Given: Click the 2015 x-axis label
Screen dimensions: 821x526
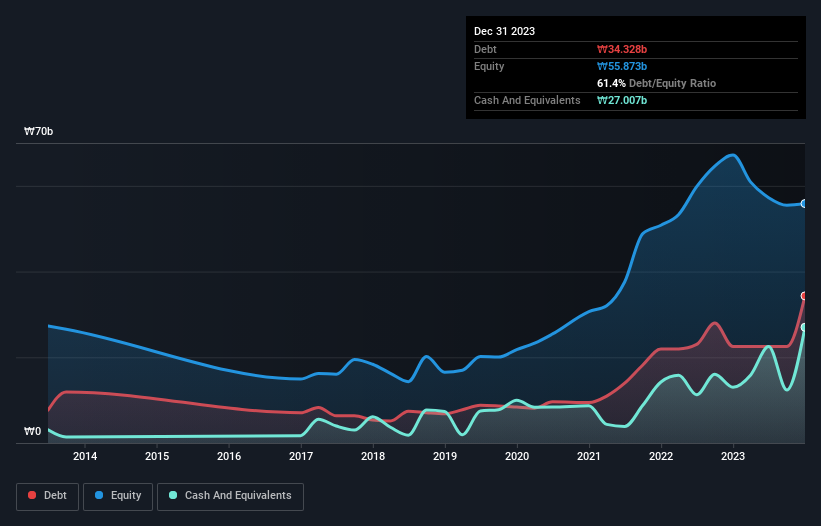Looking at the screenshot, I should pyautogui.click(x=157, y=456).
